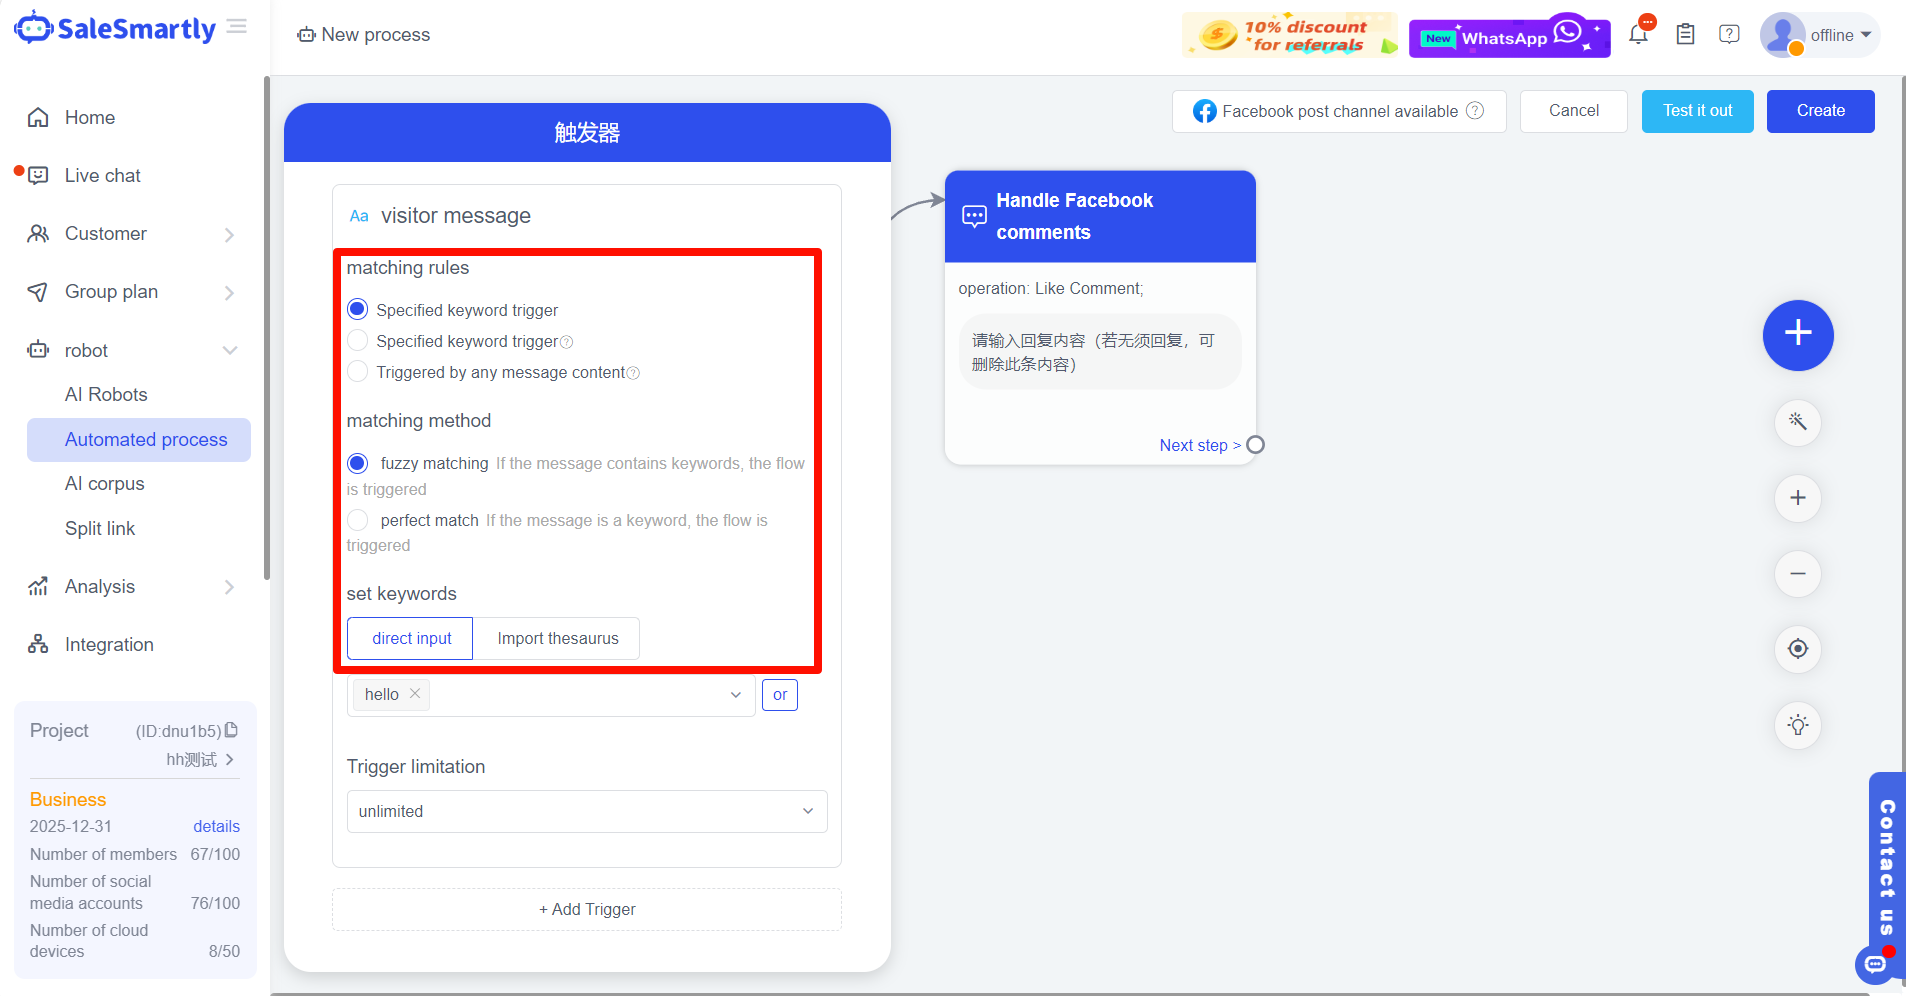The width and height of the screenshot is (1906, 996).
Task: Zoom out the canvas with minus icon
Action: (1798, 574)
